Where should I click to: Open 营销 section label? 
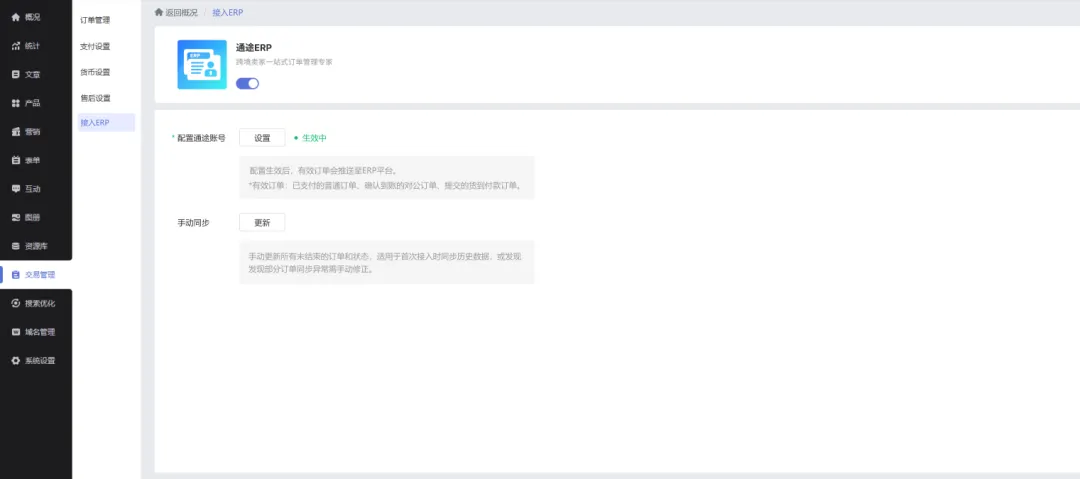click(32, 132)
